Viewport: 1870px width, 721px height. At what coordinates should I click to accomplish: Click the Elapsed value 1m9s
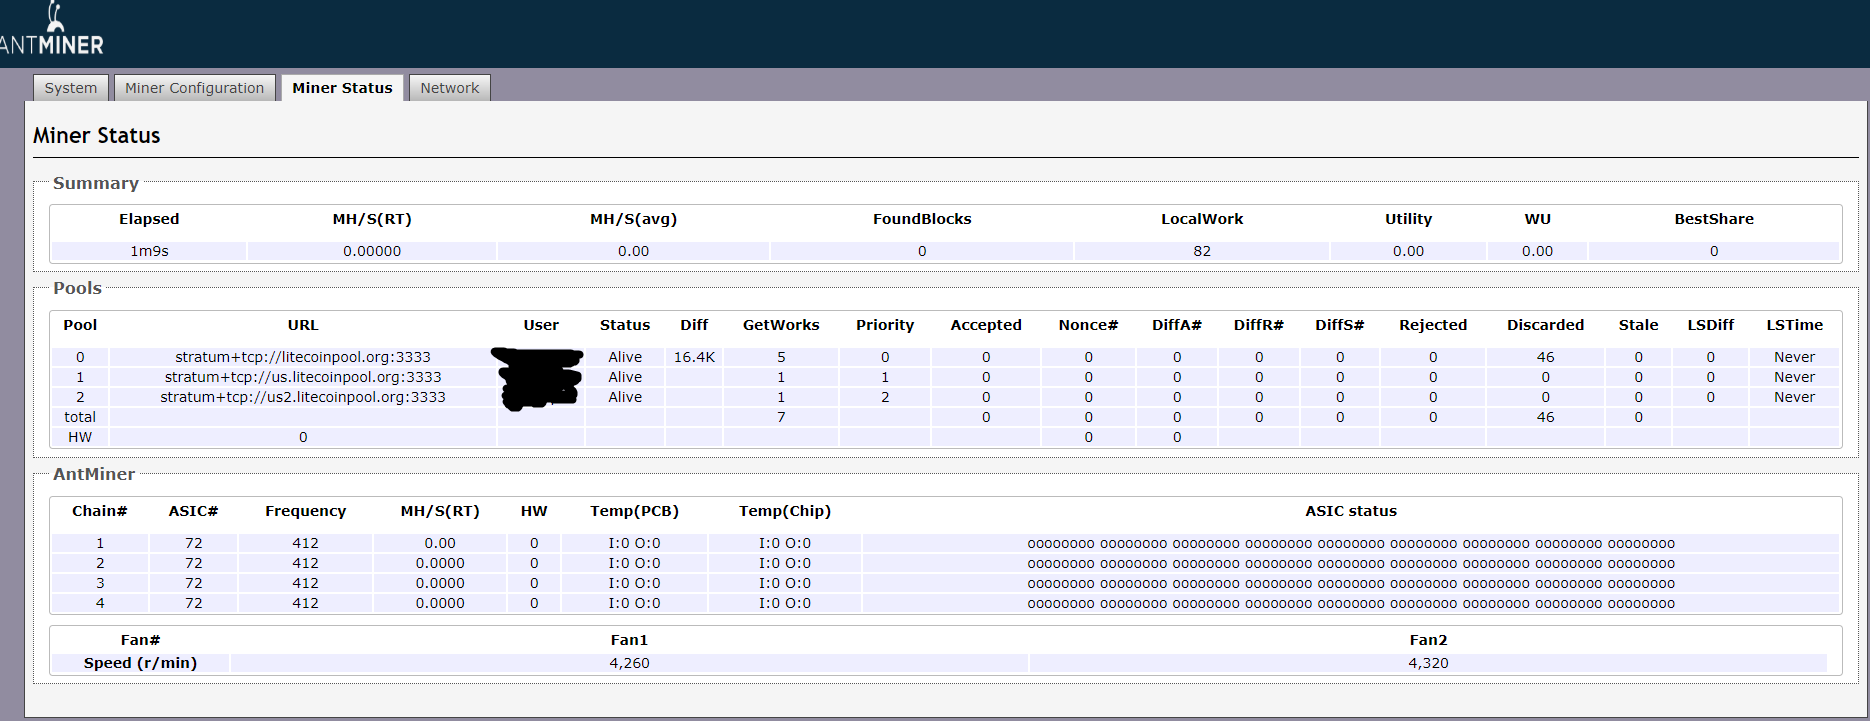149,251
